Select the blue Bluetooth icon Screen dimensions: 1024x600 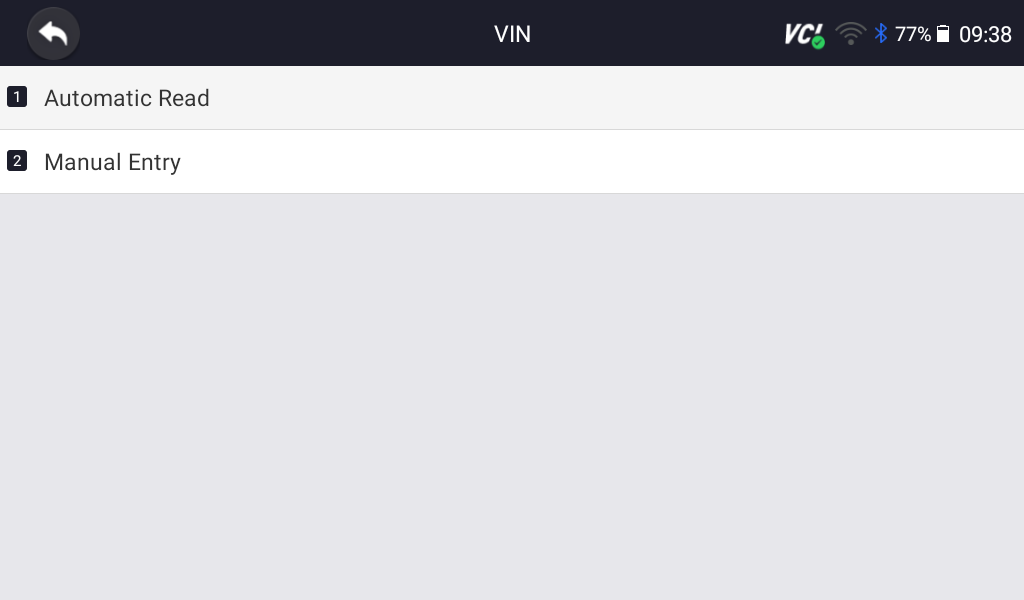pos(880,33)
